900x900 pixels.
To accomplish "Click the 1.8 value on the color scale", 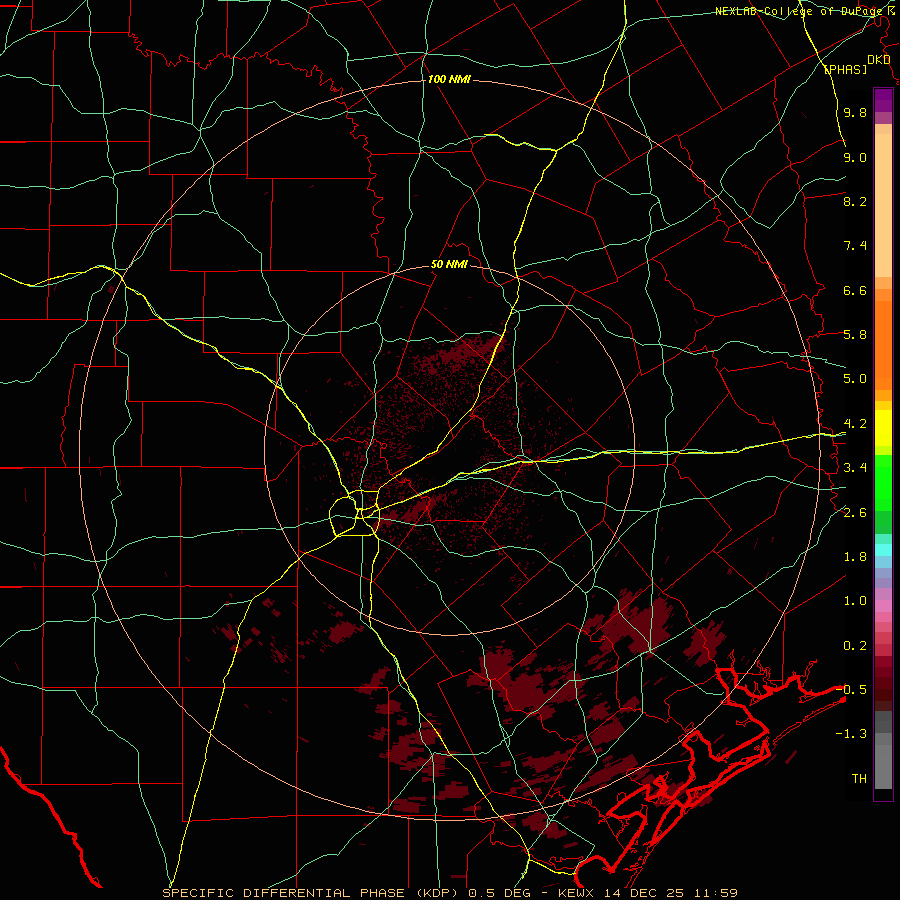I will point(855,557).
